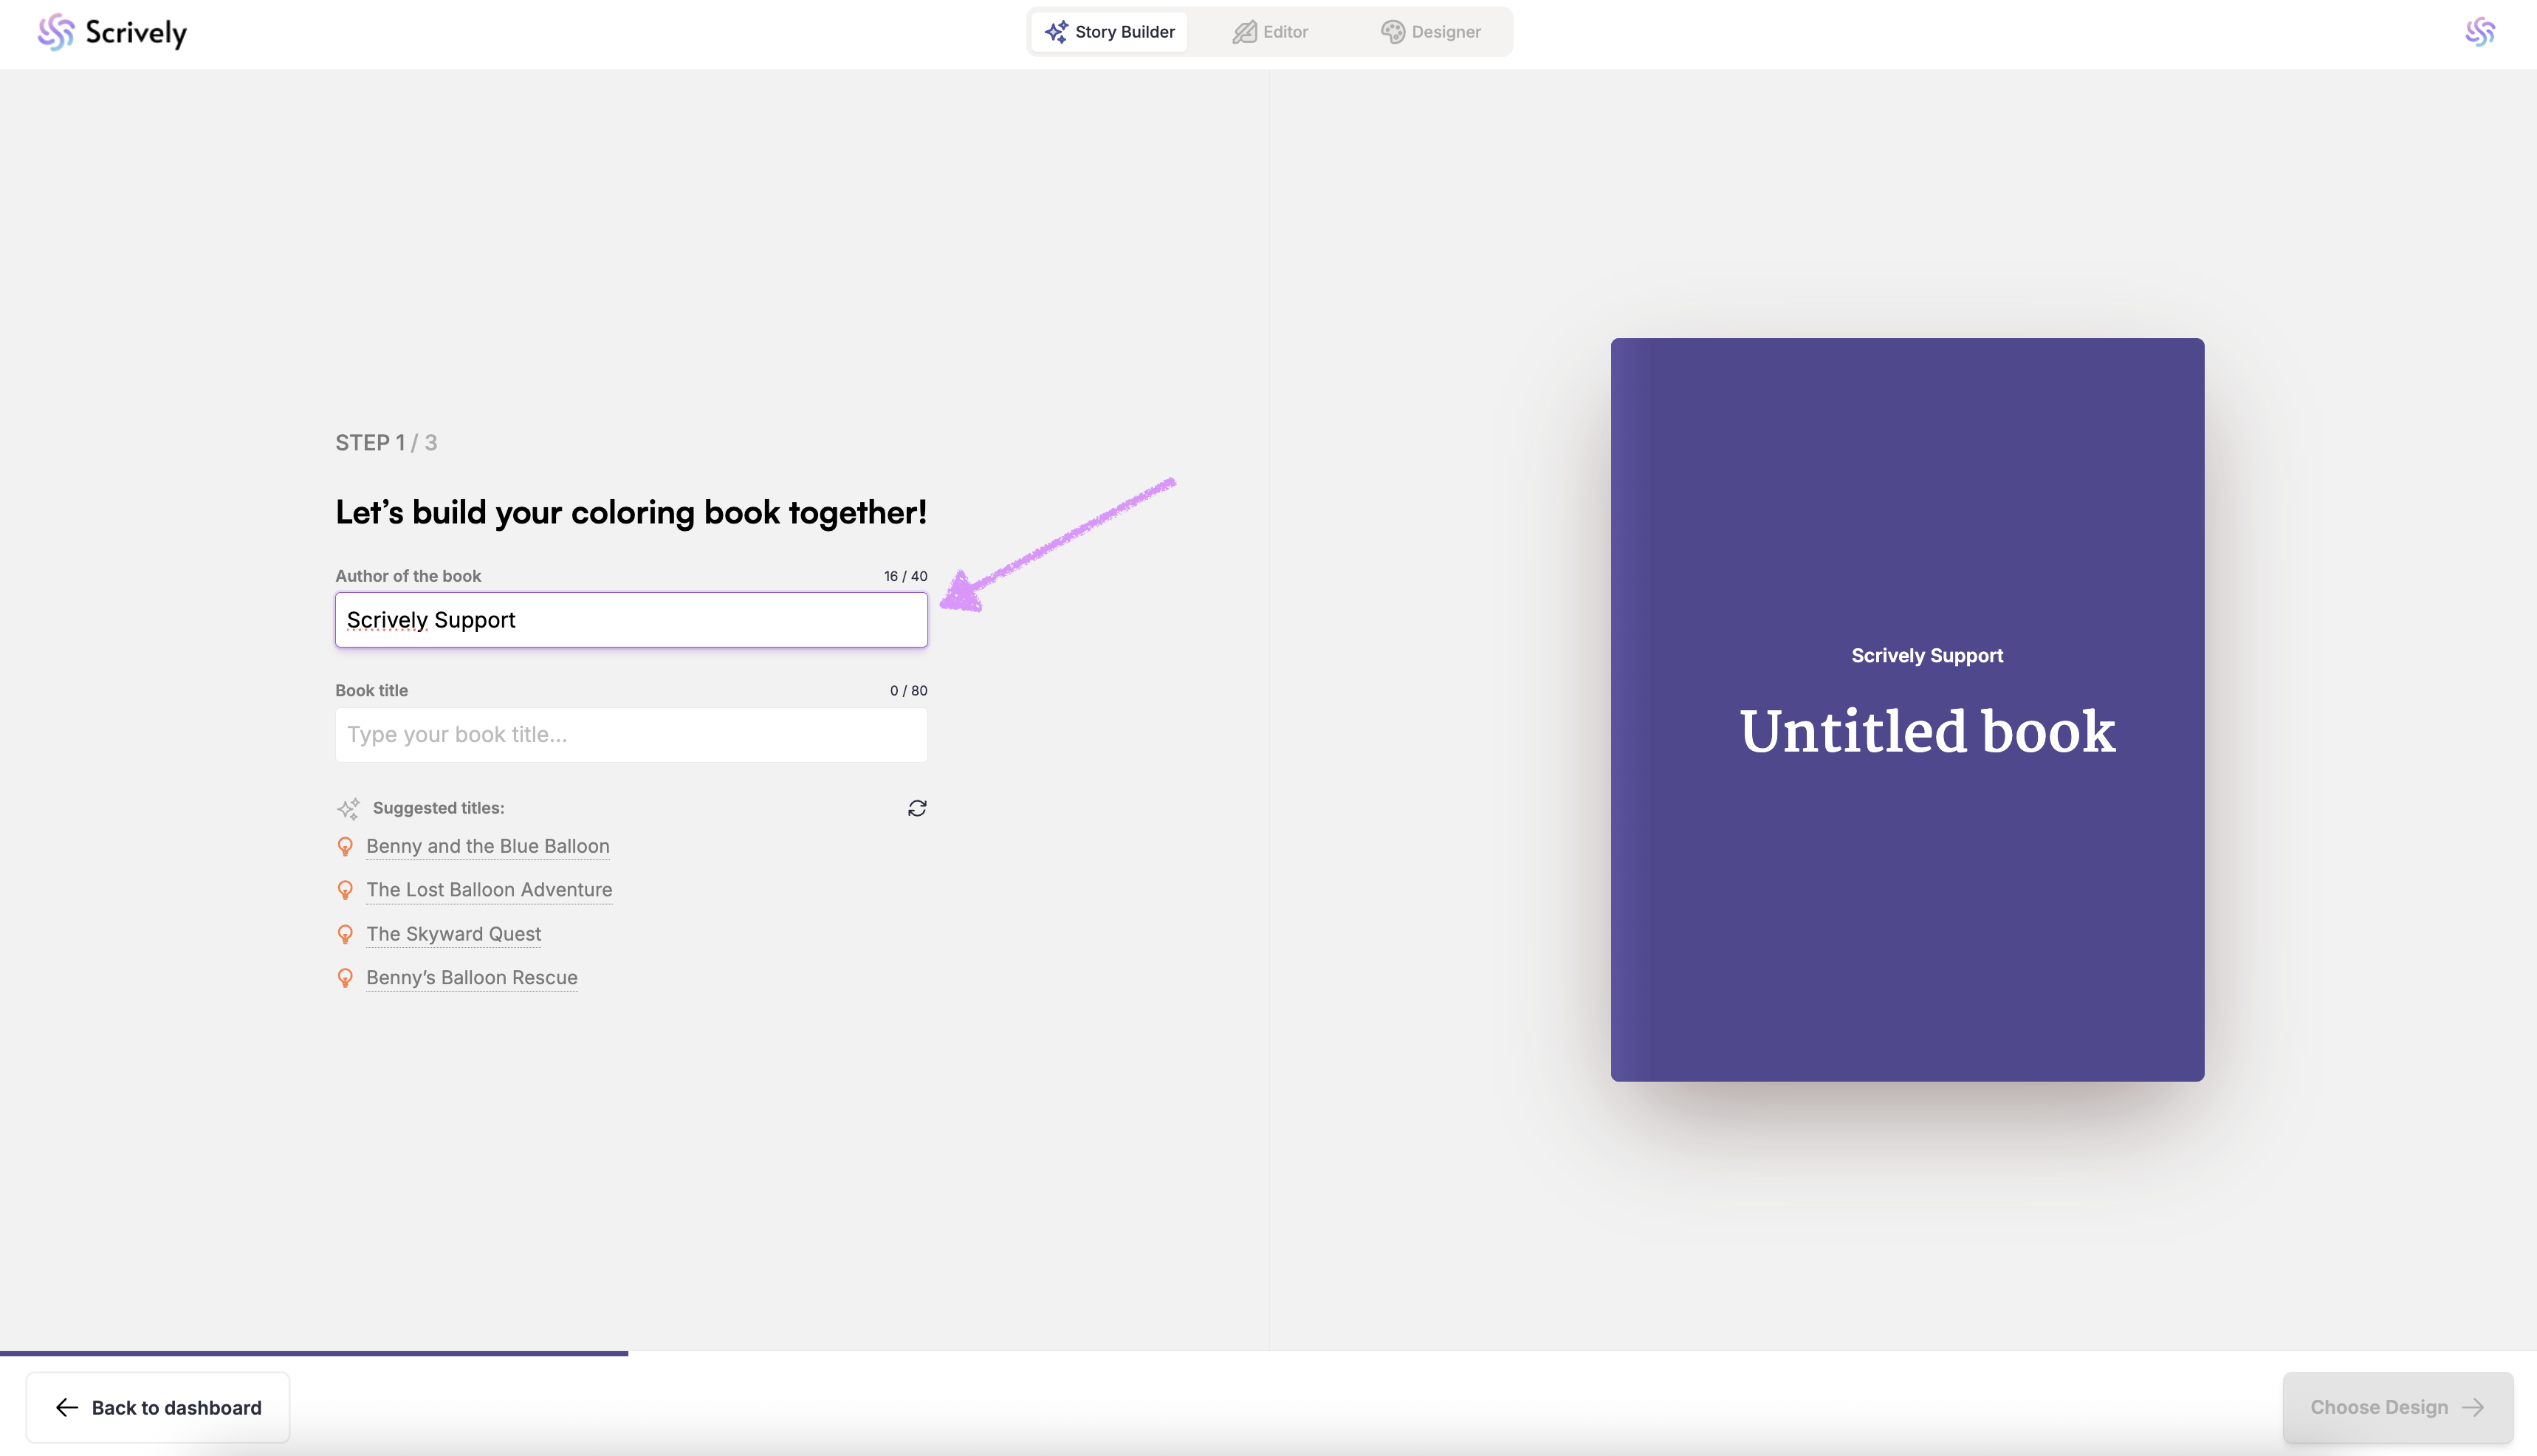Choose suggested title Benny and the Blue Balloon
The height and width of the screenshot is (1456, 2537).
487,846
